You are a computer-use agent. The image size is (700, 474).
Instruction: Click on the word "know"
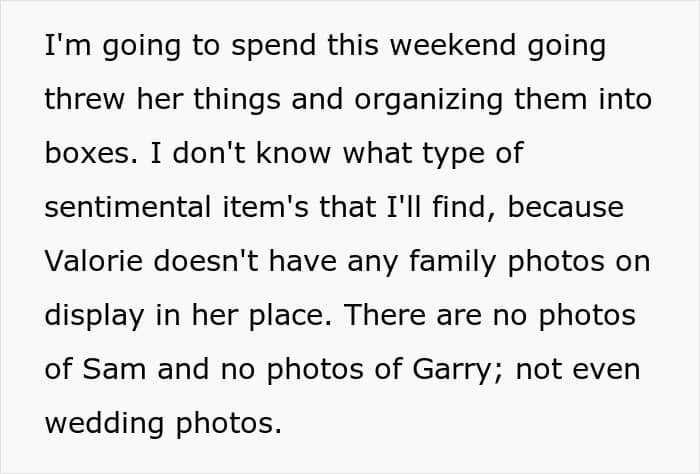coord(293,153)
